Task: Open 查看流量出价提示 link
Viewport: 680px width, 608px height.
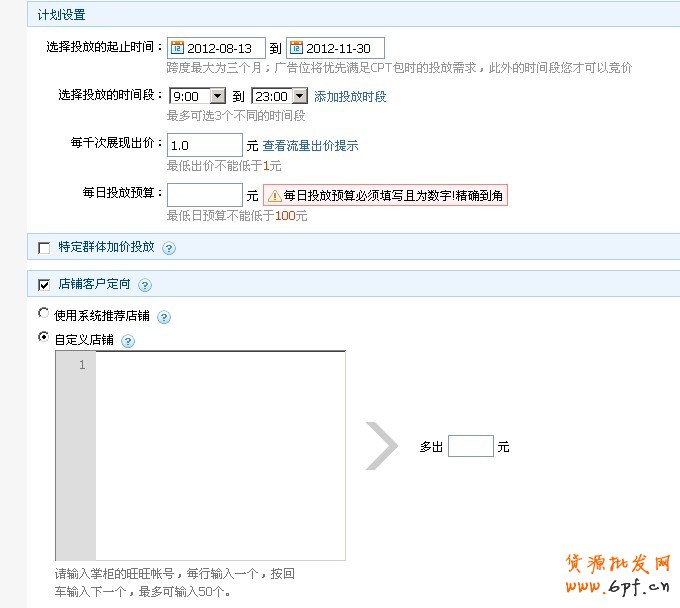Action: [310, 146]
